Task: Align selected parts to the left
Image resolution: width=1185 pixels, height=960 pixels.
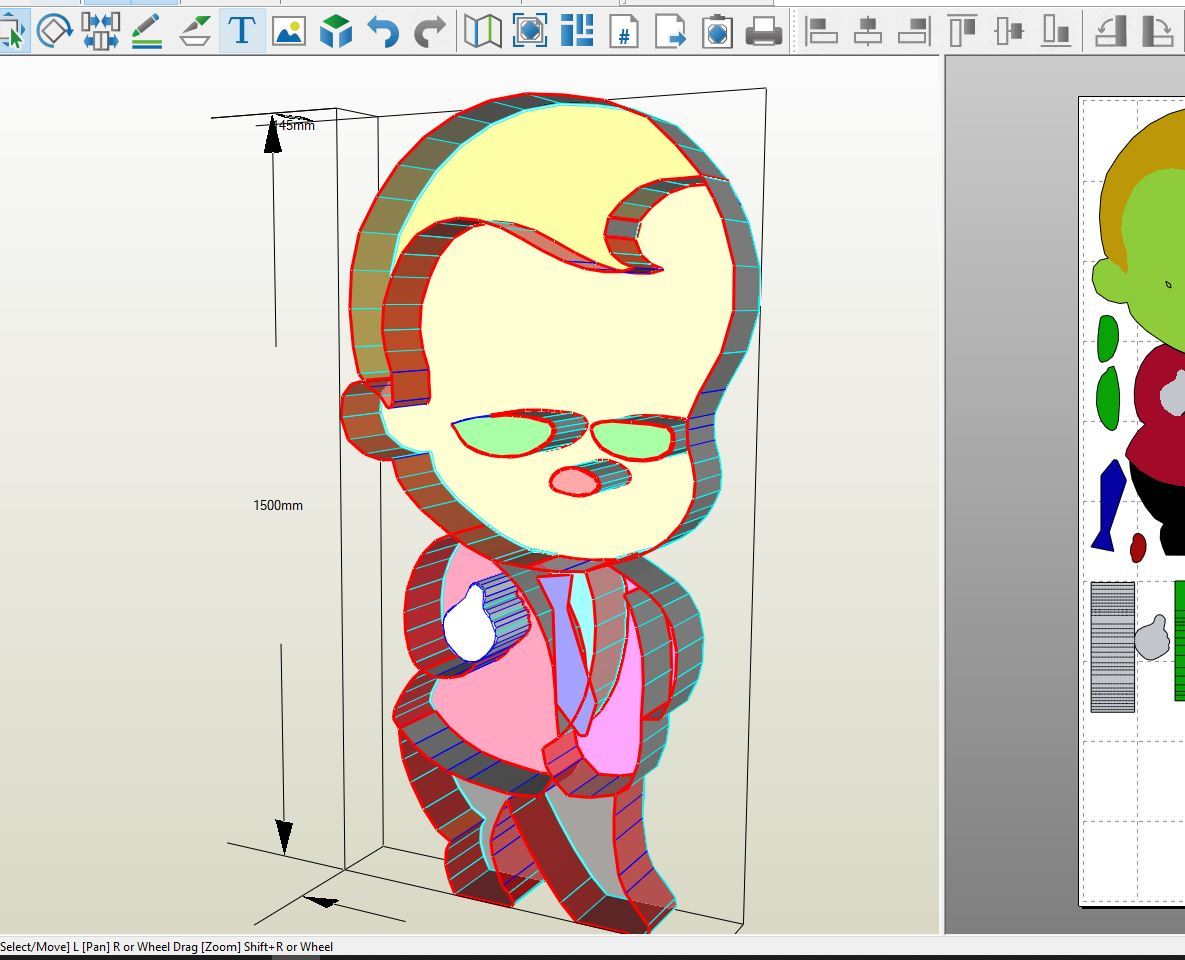Action: (x=821, y=32)
